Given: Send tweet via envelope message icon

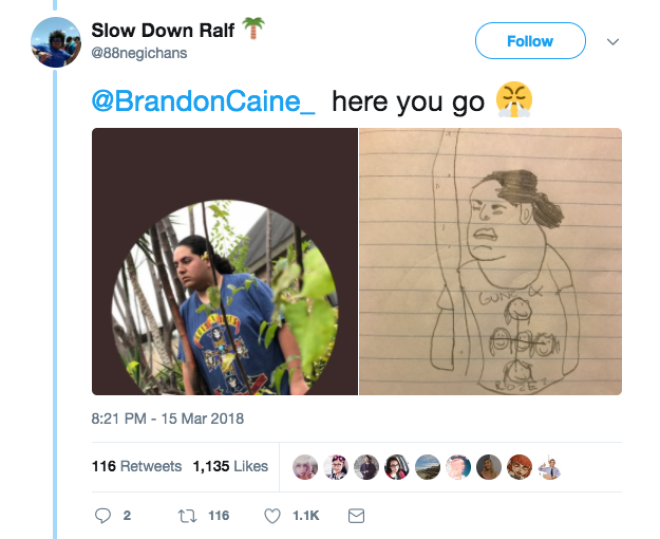Looking at the screenshot, I should point(356,516).
